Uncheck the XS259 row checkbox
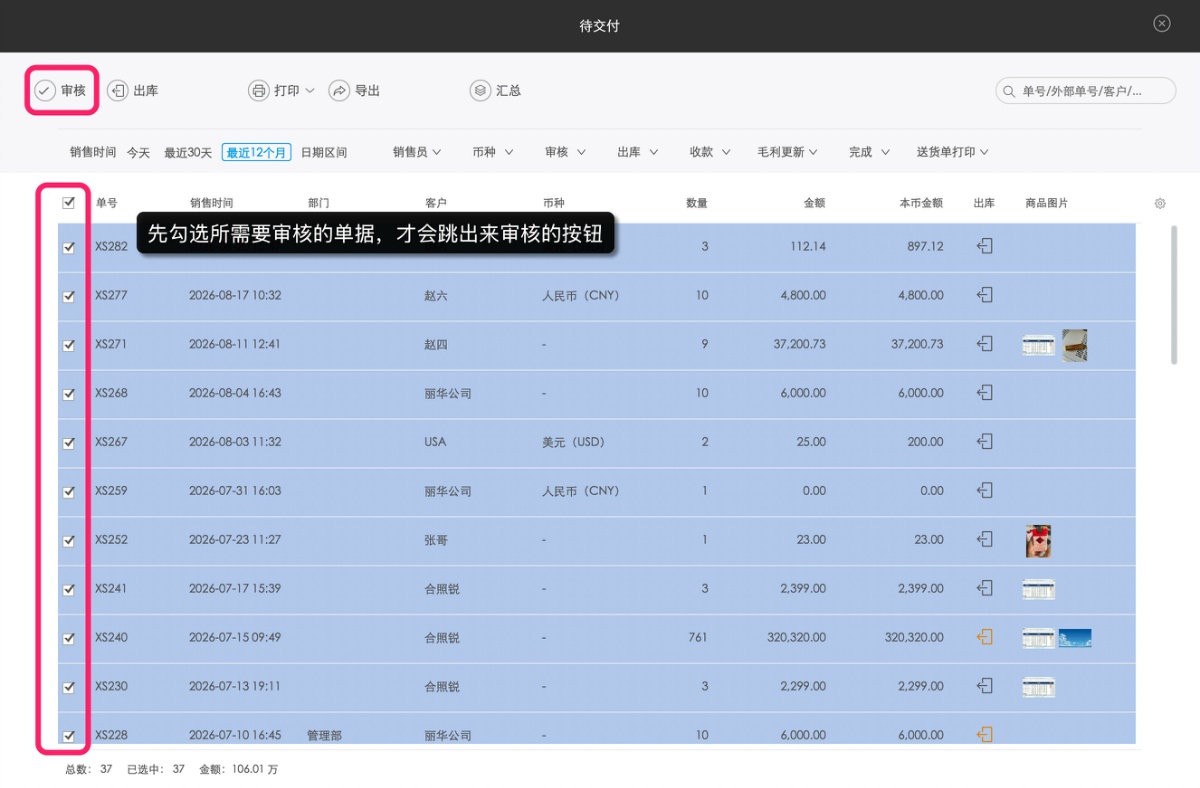This screenshot has height=788, width=1200. 69,492
